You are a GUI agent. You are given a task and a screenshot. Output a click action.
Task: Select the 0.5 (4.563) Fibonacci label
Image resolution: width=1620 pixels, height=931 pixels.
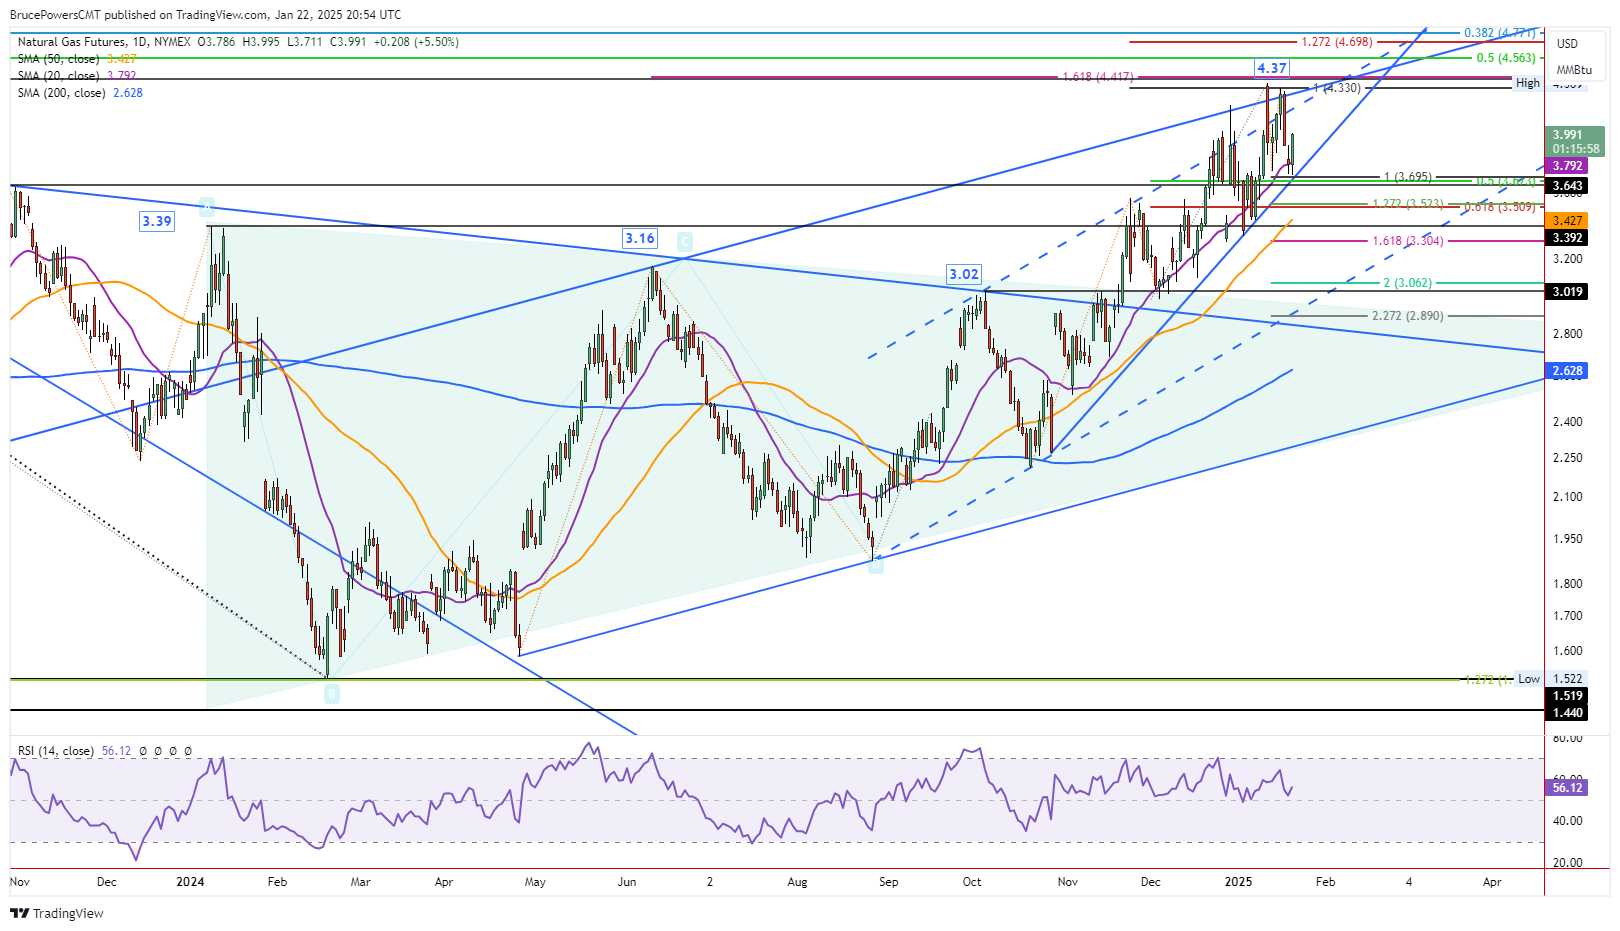pos(1506,58)
